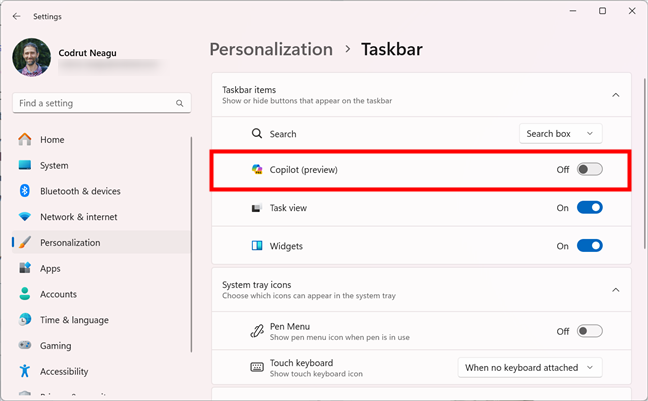Open Bluetooth & devices category
Image resolution: width=648 pixels, height=401 pixels.
101,191
